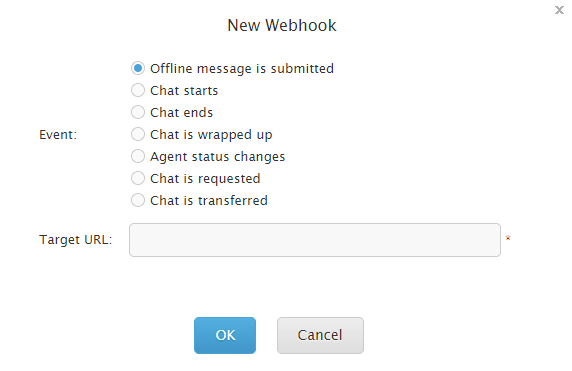The image size is (572, 371).
Task: Click the "Chat ends" label text
Action: [x=181, y=112]
